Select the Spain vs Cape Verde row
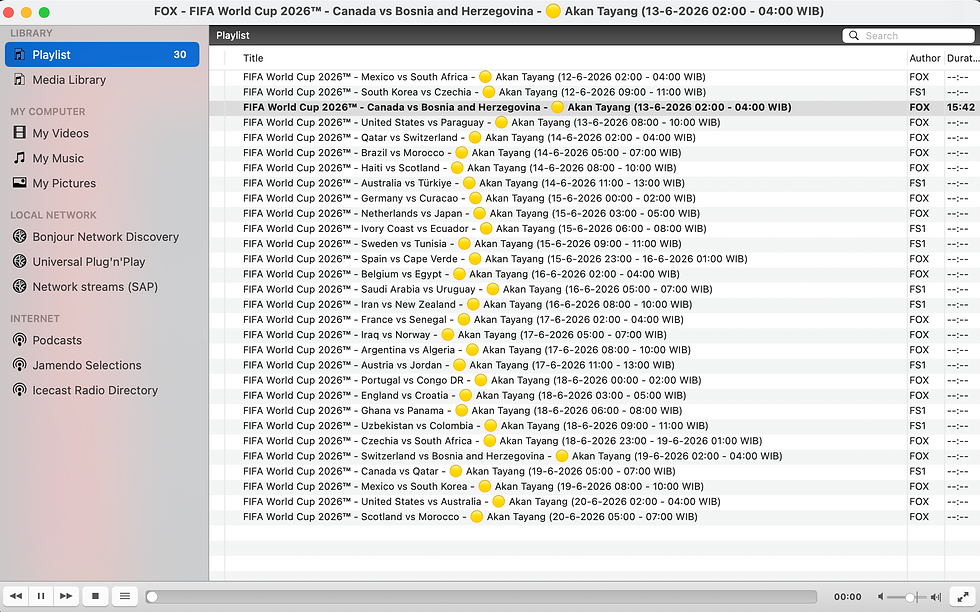 coord(594,259)
